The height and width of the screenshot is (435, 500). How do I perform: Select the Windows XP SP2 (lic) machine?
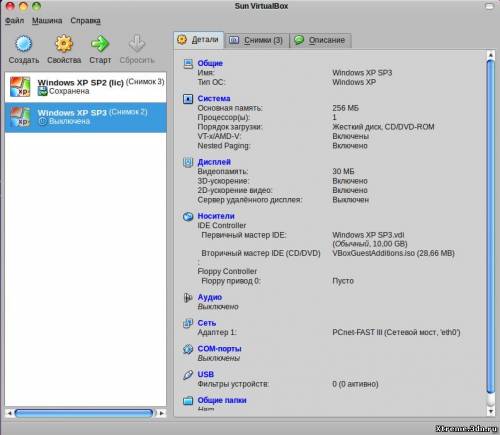[86, 87]
